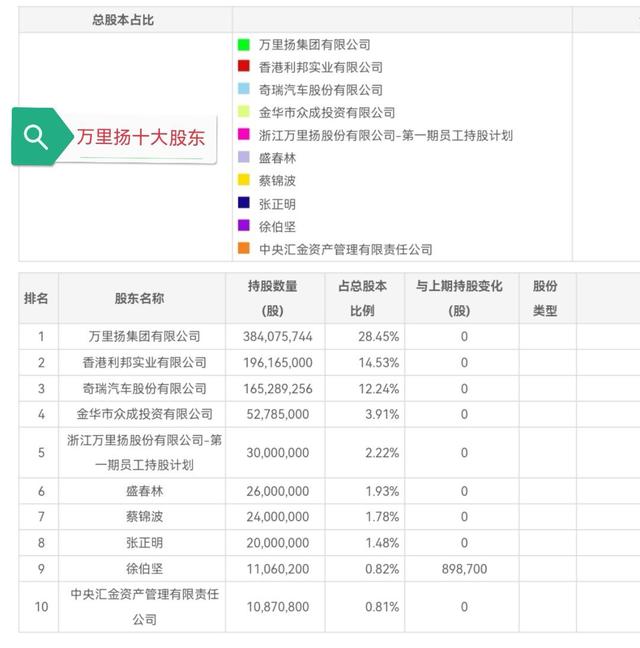The height and width of the screenshot is (648, 640).
Task: Click the 1.93% percentage cell
Action: pyautogui.click(x=382, y=491)
